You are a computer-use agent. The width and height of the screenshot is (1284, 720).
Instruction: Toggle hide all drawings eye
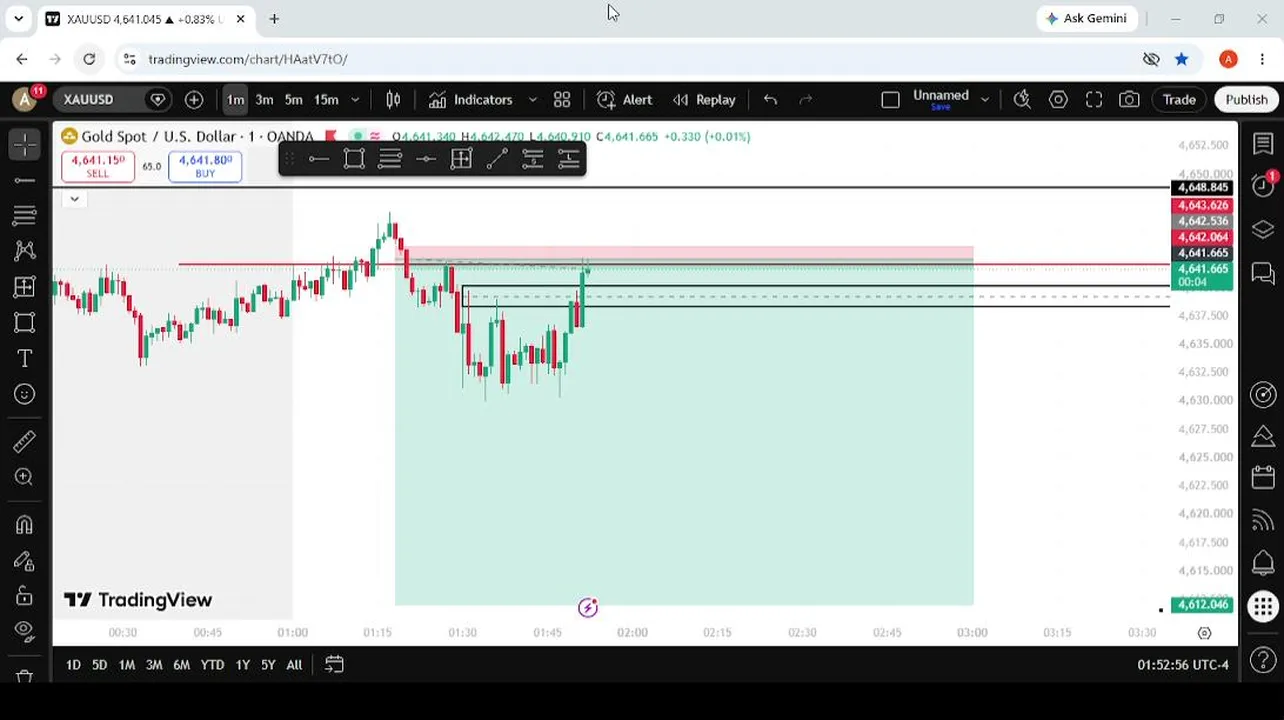tap(25, 631)
